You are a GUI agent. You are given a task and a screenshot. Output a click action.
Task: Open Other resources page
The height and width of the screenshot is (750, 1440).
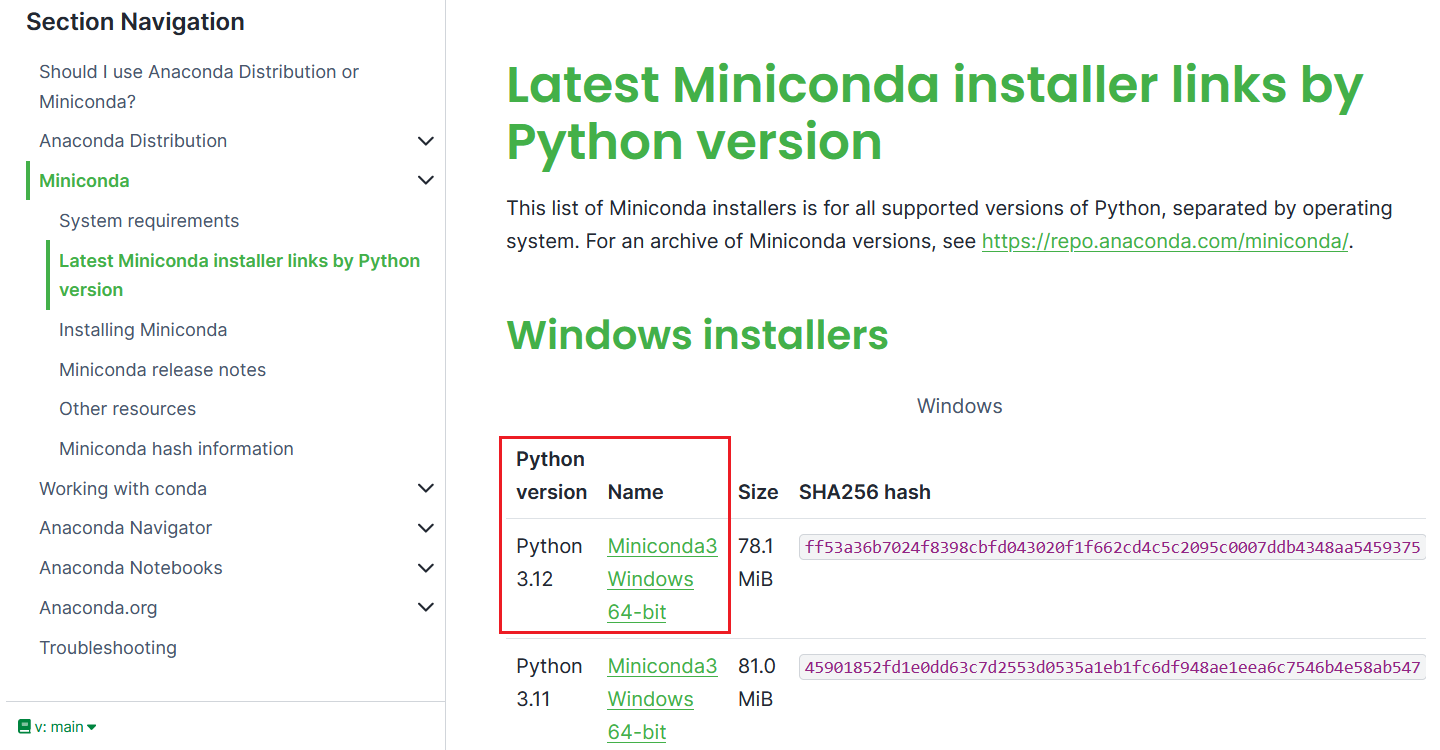pyautogui.click(x=128, y=409)
